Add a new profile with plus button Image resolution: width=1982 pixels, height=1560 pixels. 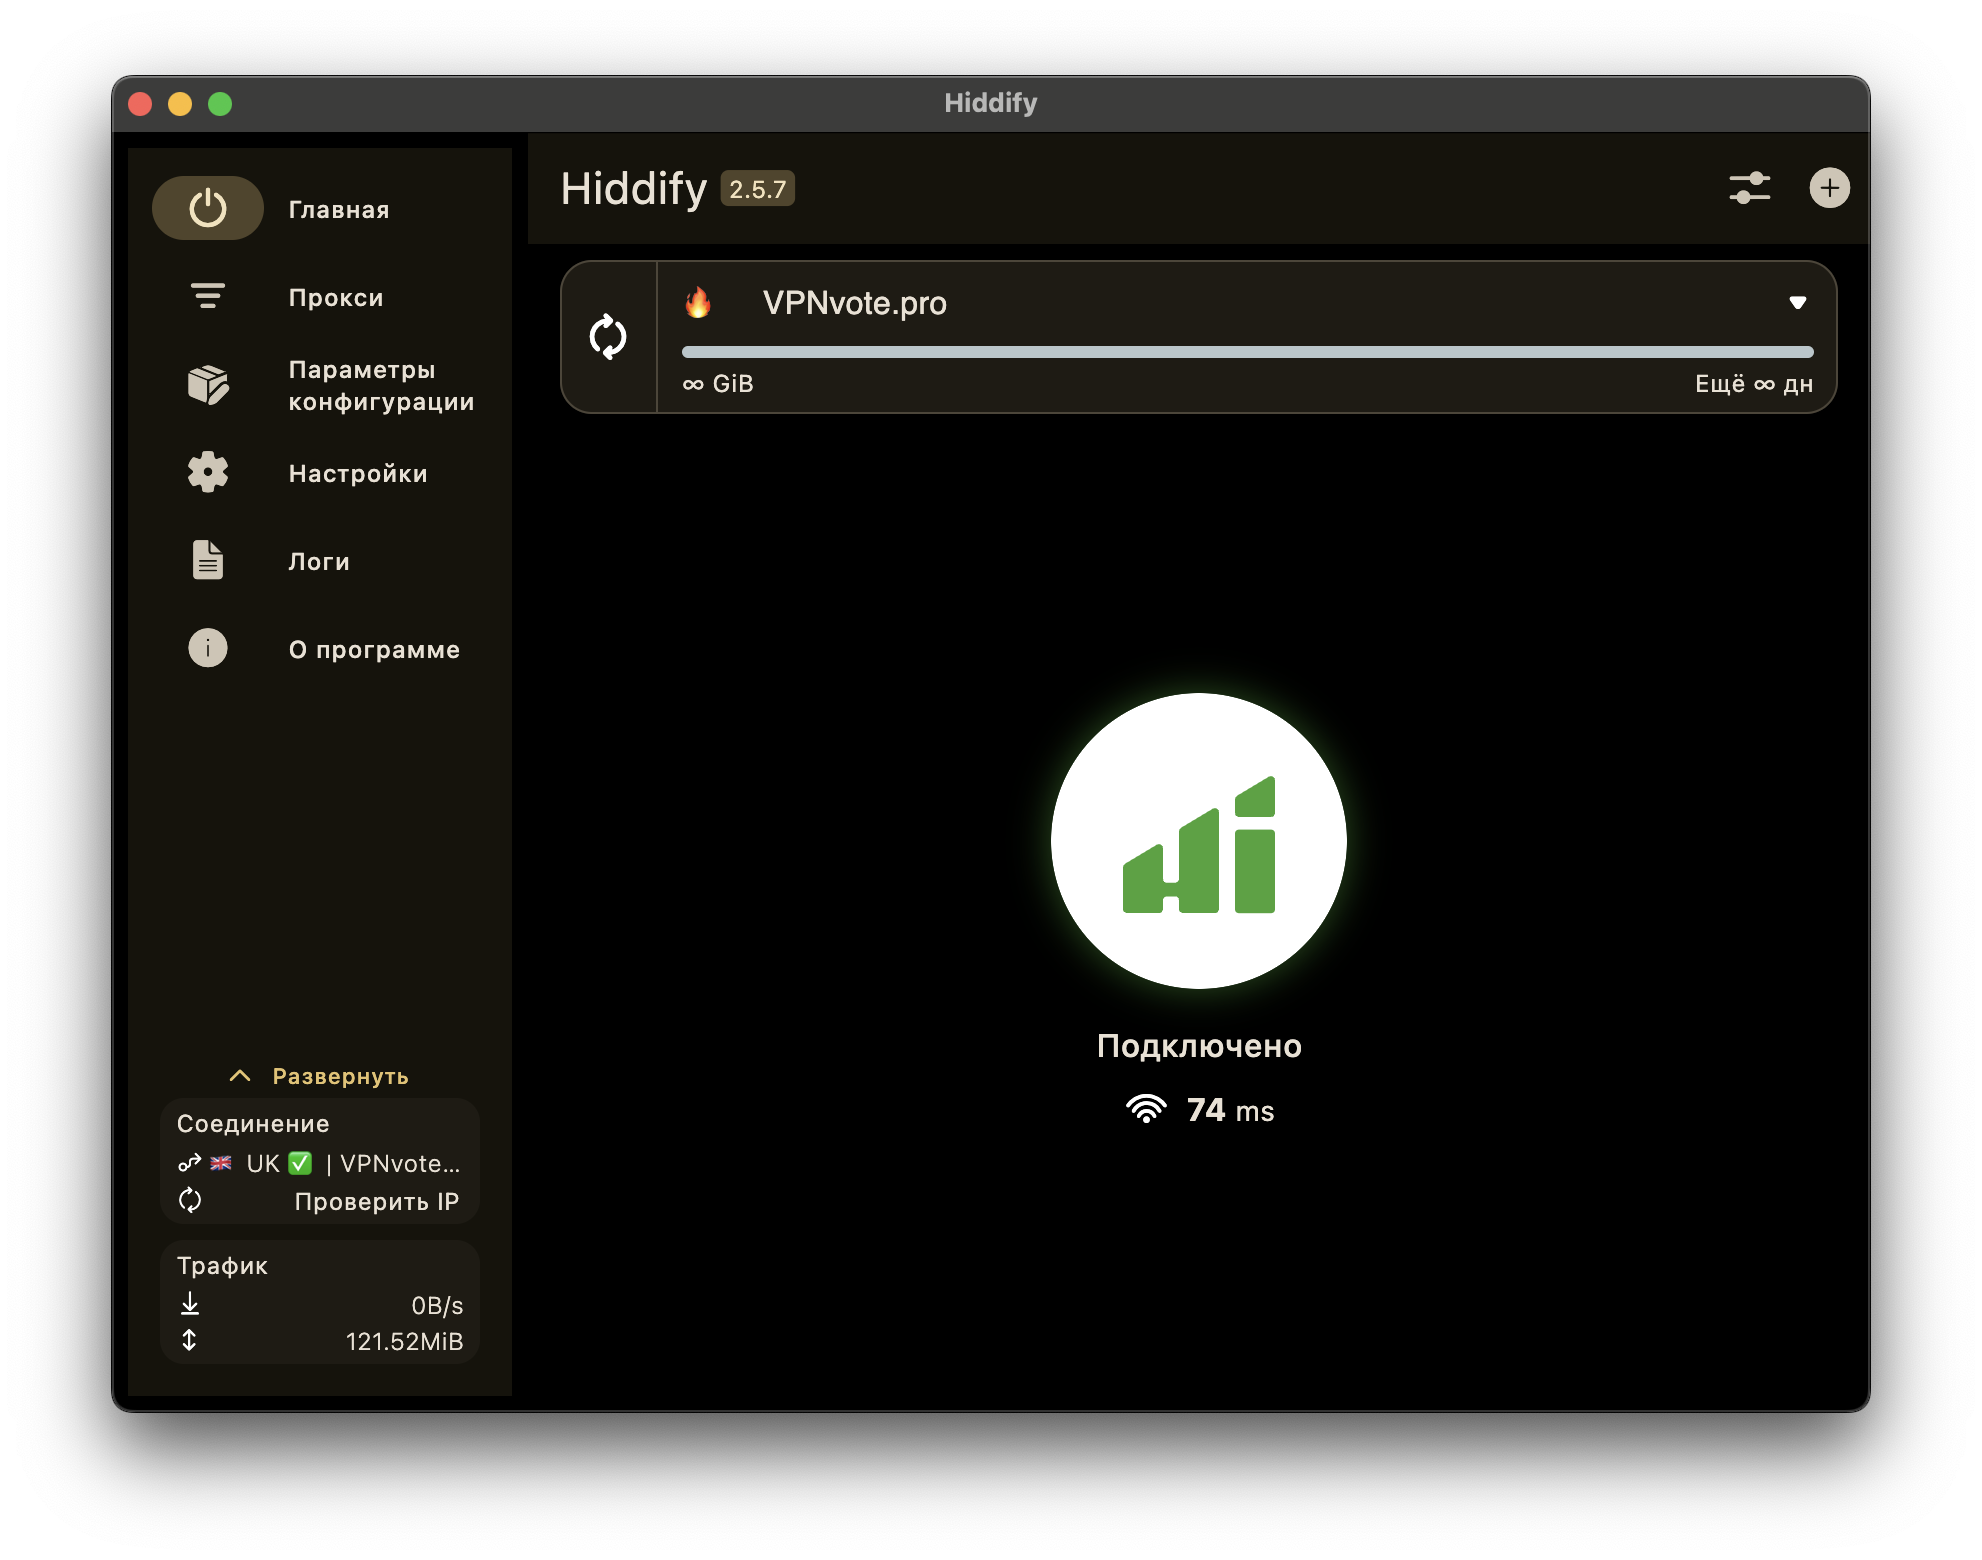[1829, 188]
